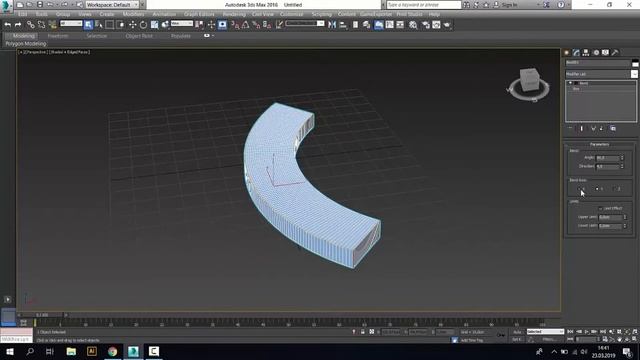The height and width of the screenshot is (360, 640).
Task: Open the Modifier List dropdown
Action: coord(601,74)
